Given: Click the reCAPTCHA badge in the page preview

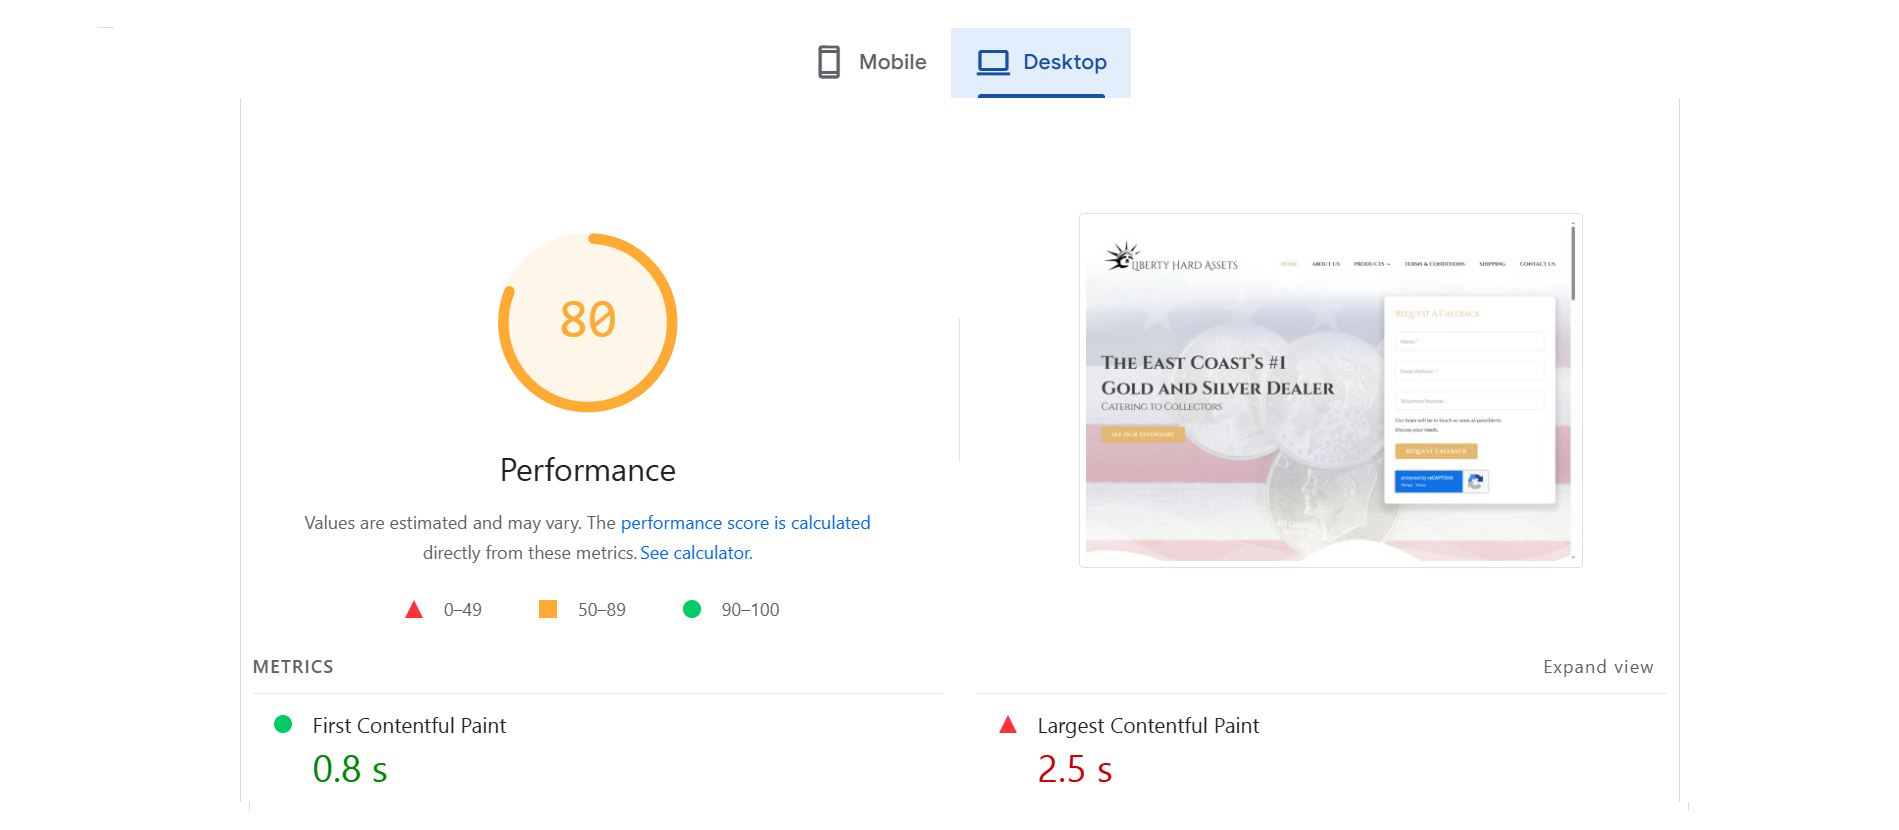Looking at the screenshot, I should click(1441, 482).
